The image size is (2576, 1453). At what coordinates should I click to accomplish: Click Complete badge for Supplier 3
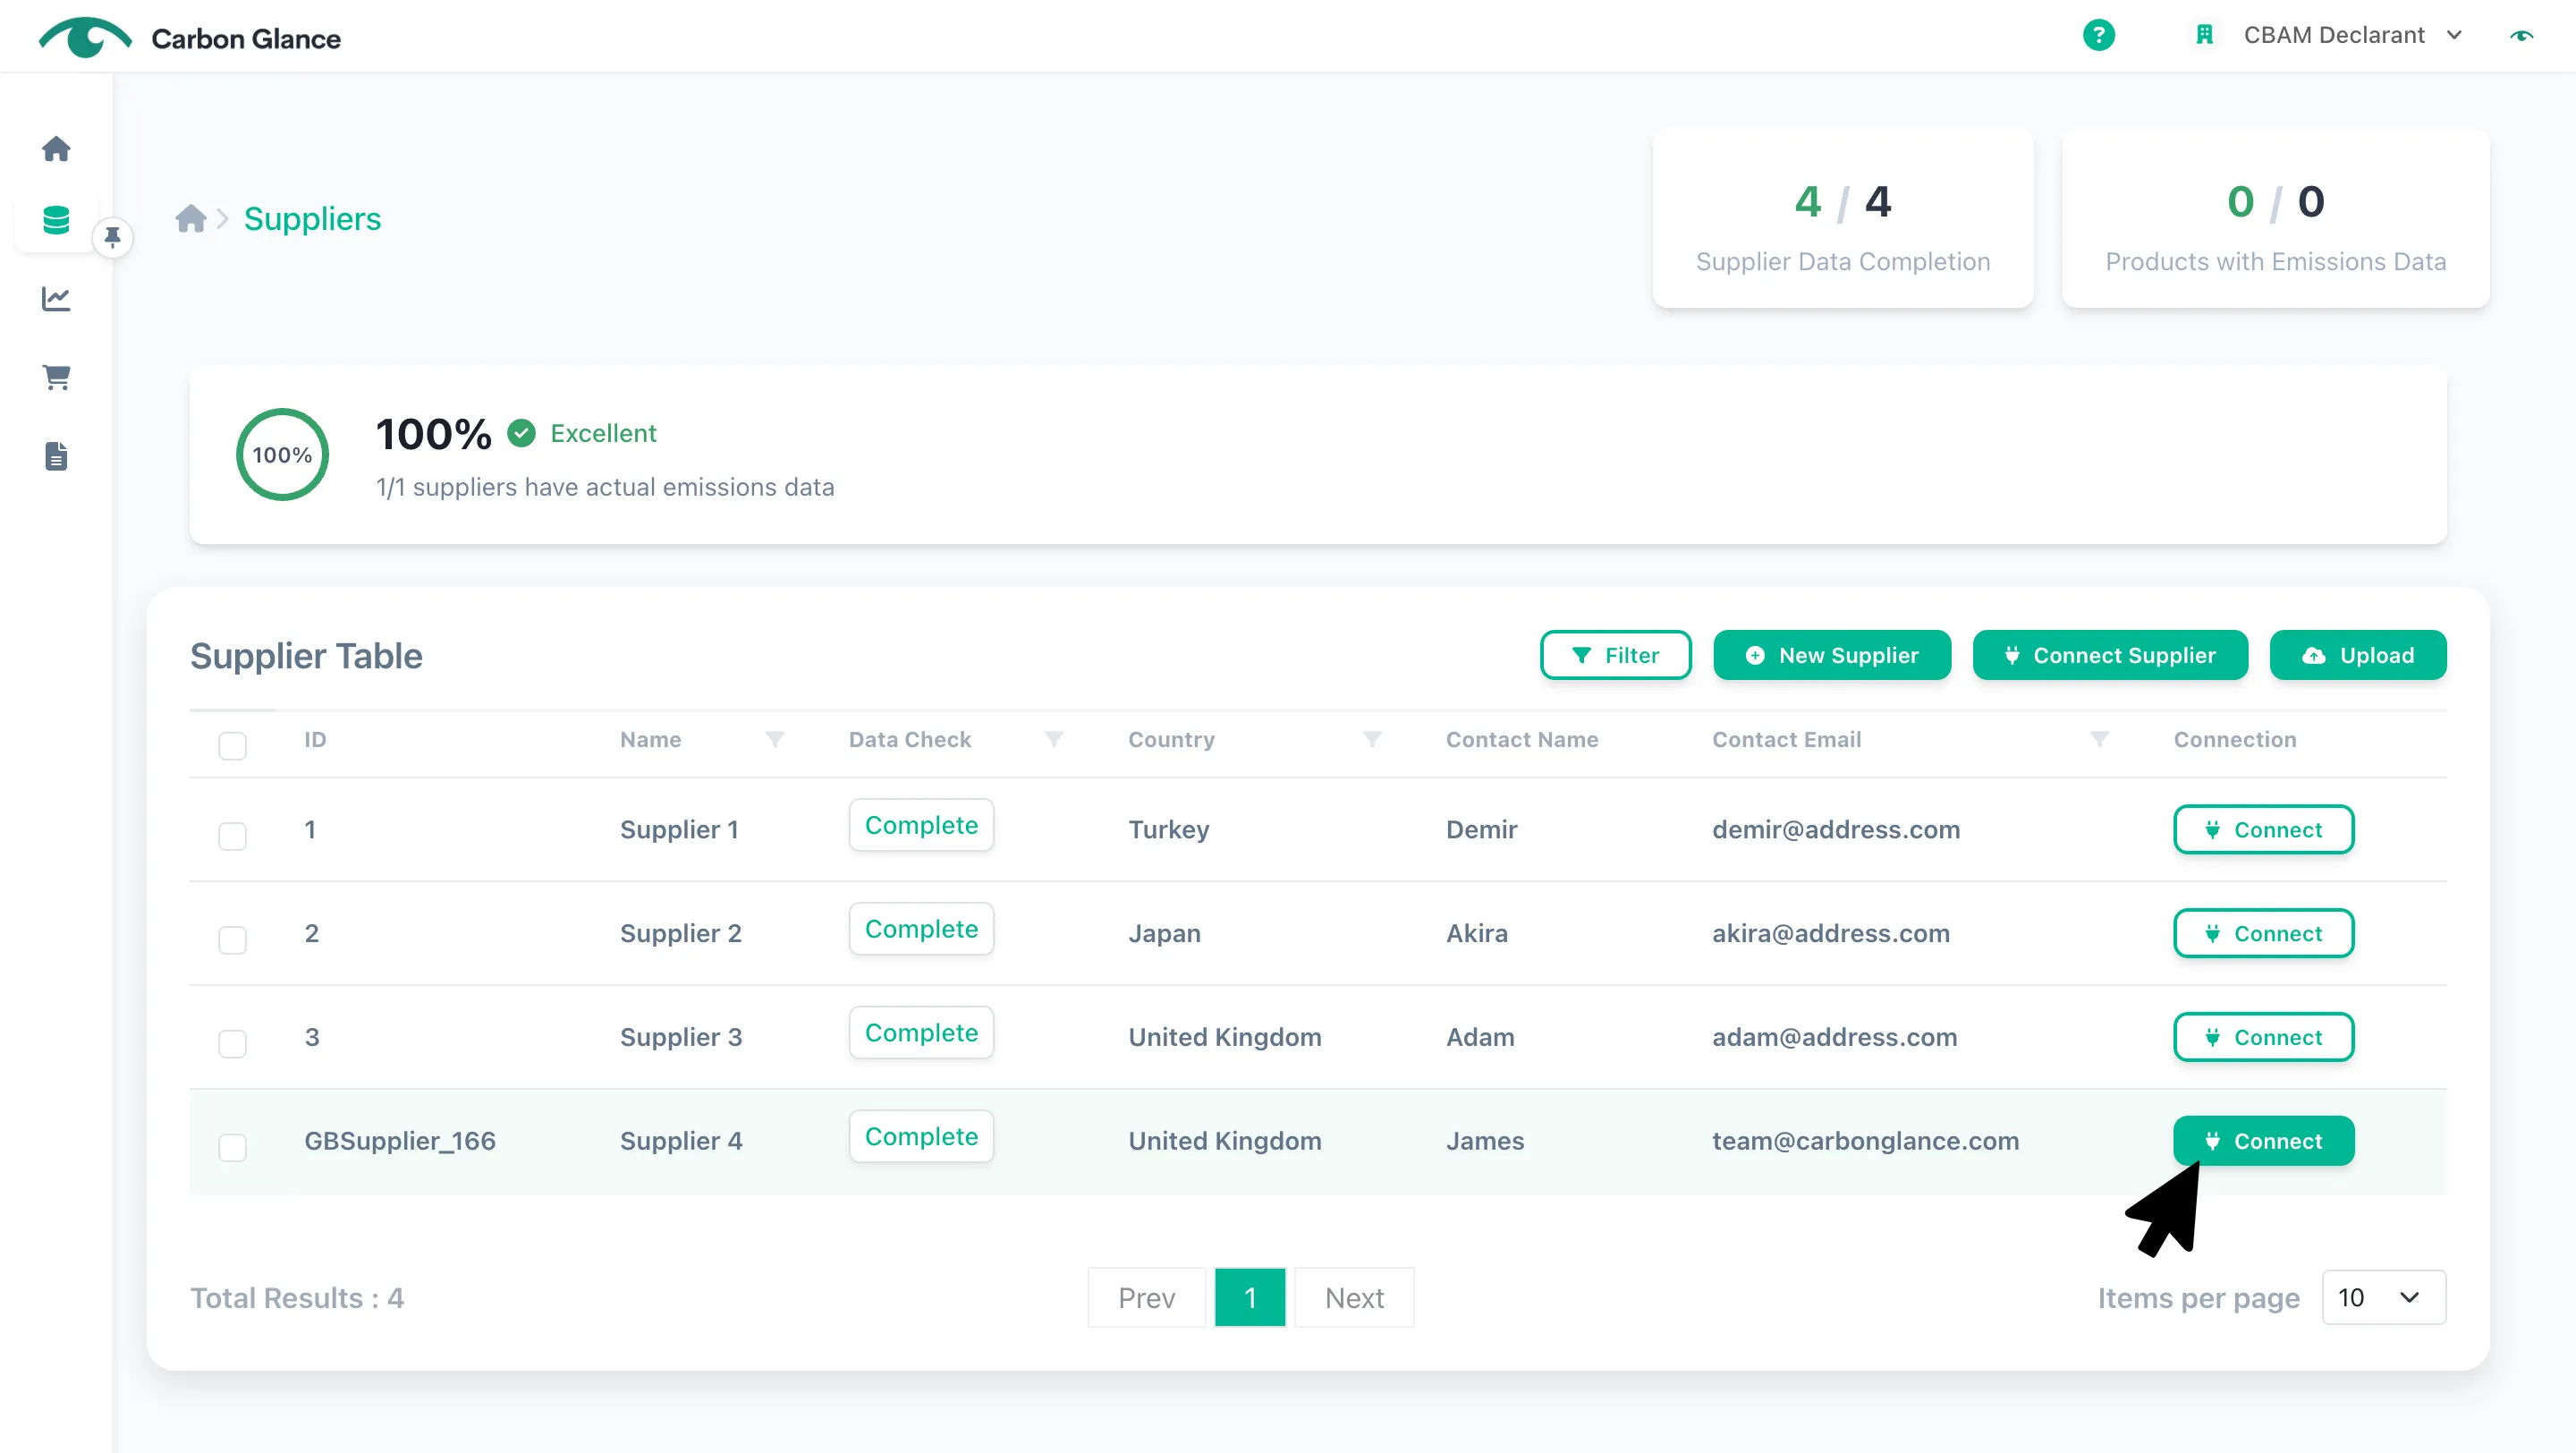pos(921,1033)
